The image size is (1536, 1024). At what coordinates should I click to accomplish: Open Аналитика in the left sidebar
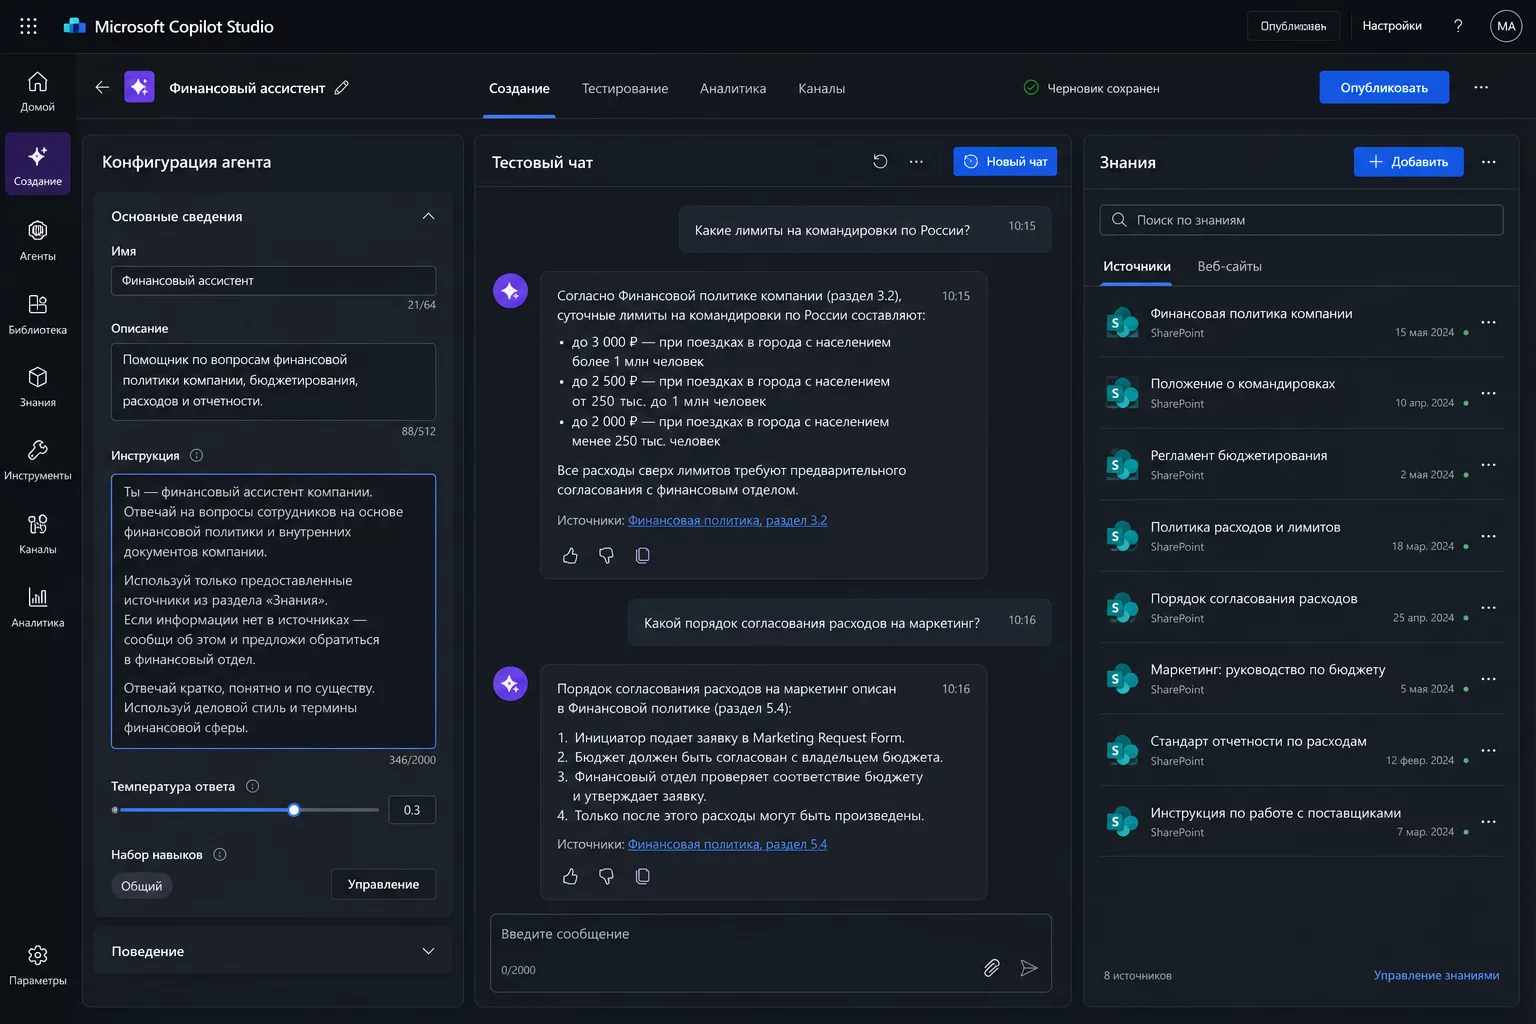[38, 607]
